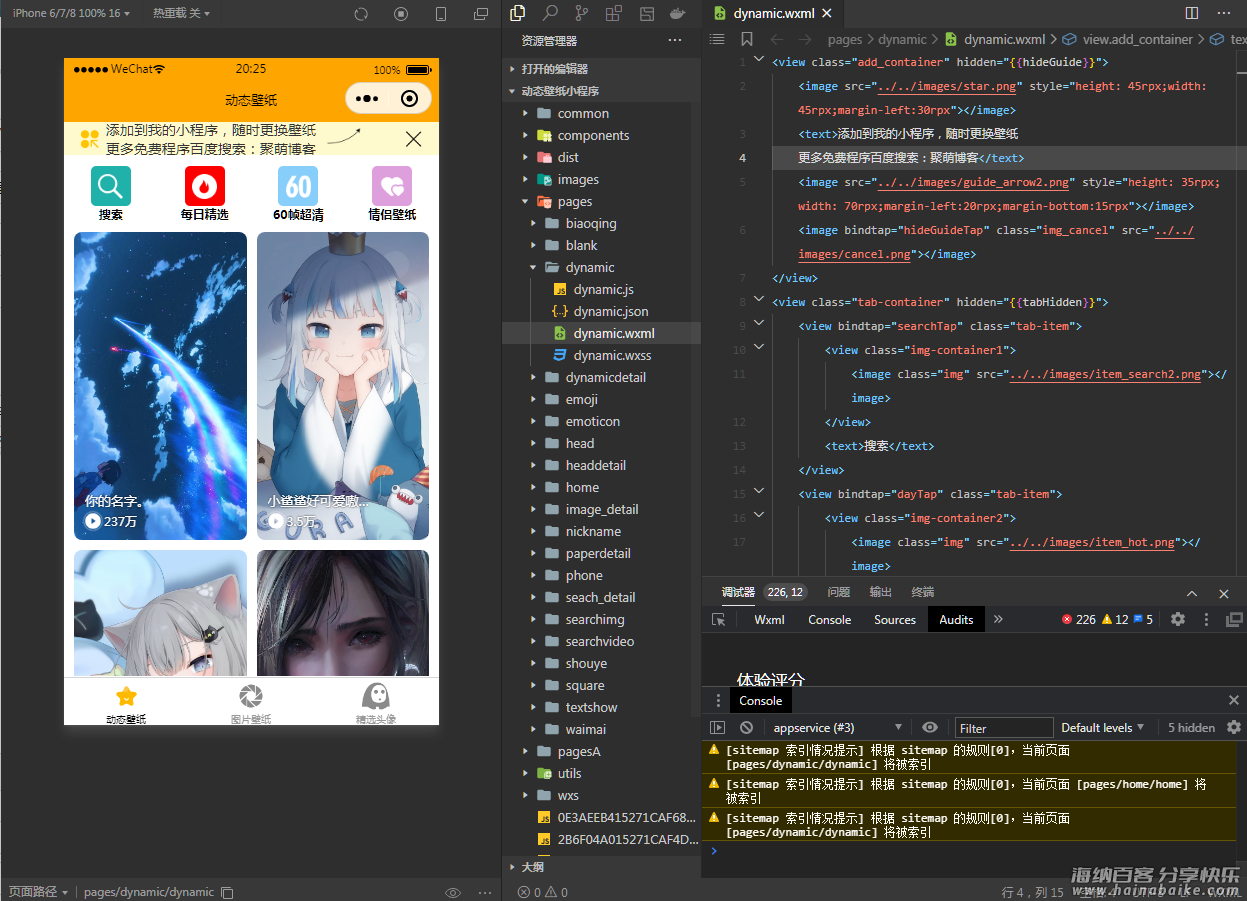The height and width of the screenshot is (901, 1247).
Task: Tap the 搜索 search icon in simulator
Action: click(x=111, y=186)
